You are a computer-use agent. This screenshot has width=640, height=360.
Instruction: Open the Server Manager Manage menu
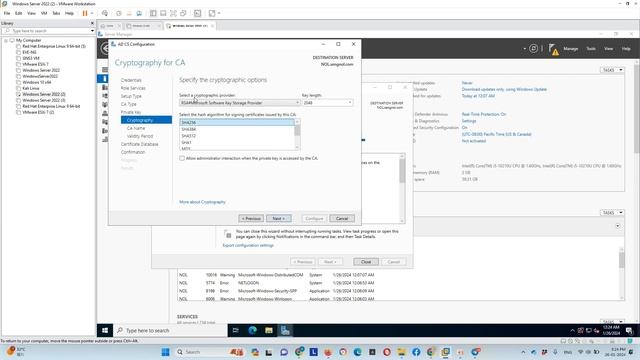click(571, 49)
